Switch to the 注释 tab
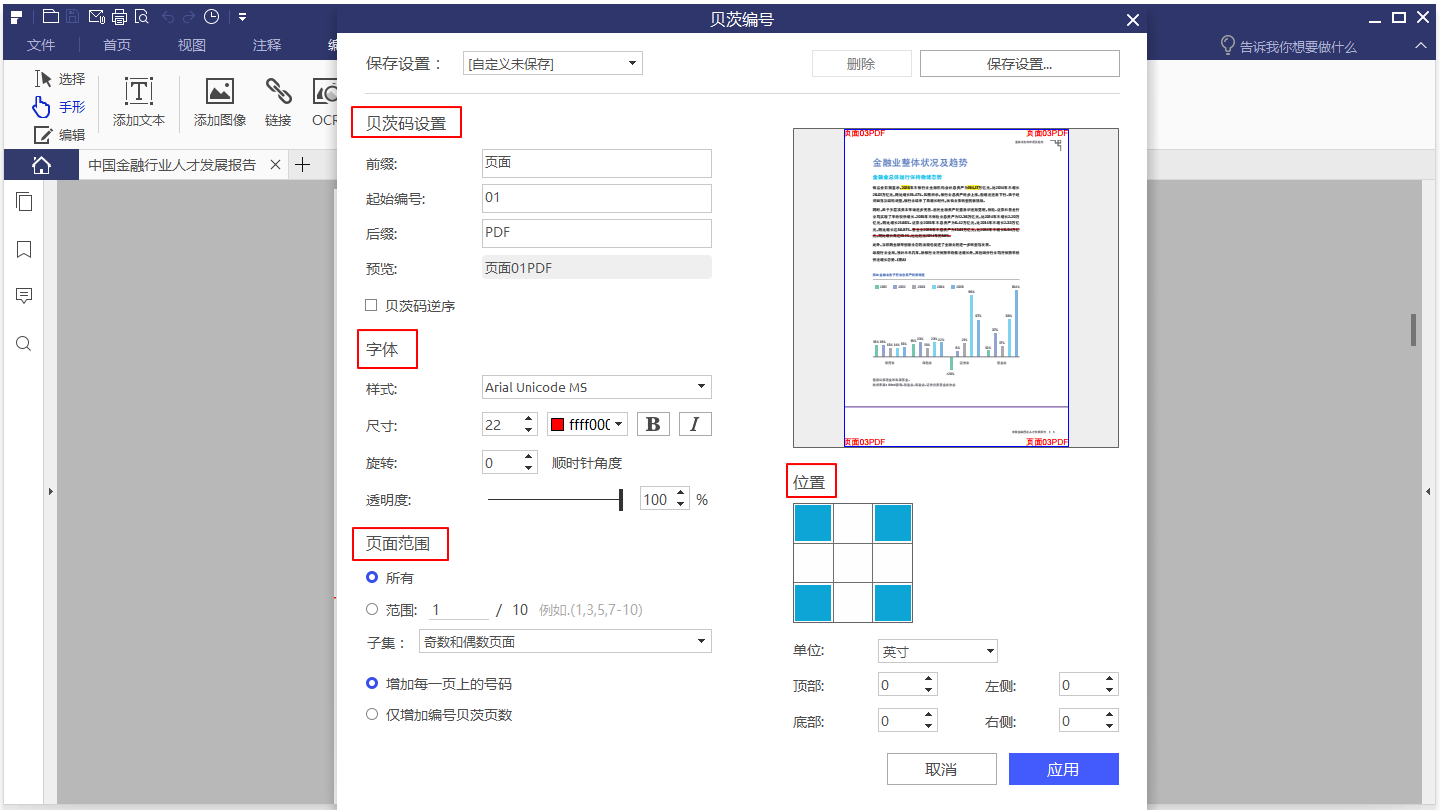 [x=267, y=45]
